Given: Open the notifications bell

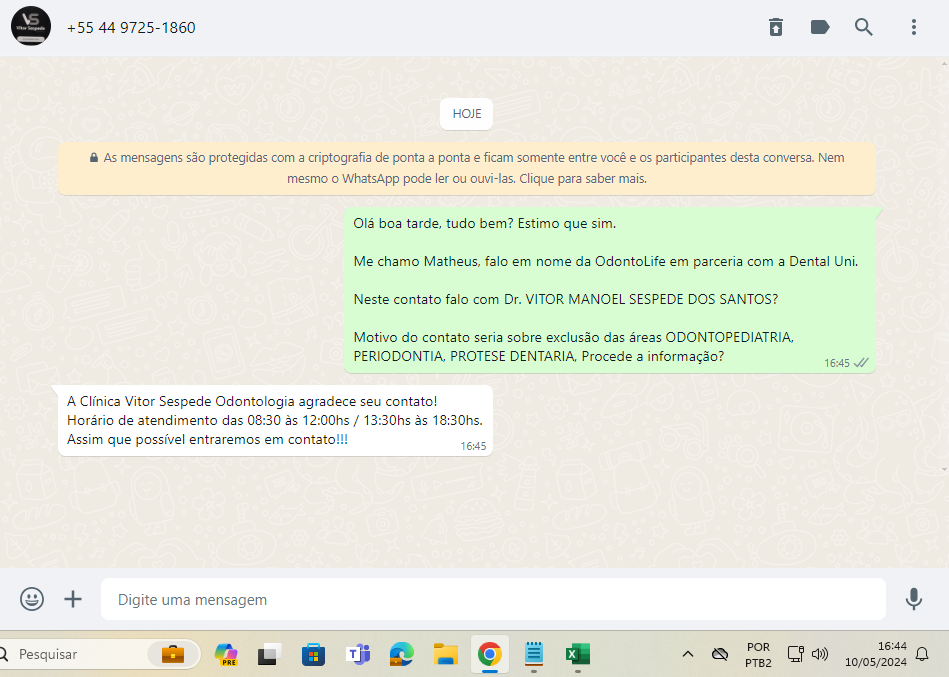Looking at the screenshot, I should coord(922,654).
